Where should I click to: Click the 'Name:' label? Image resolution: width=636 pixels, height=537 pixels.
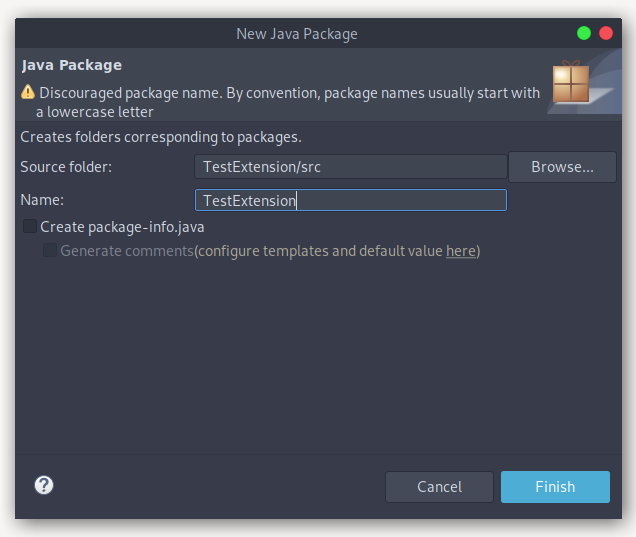(x=42, y=200)
